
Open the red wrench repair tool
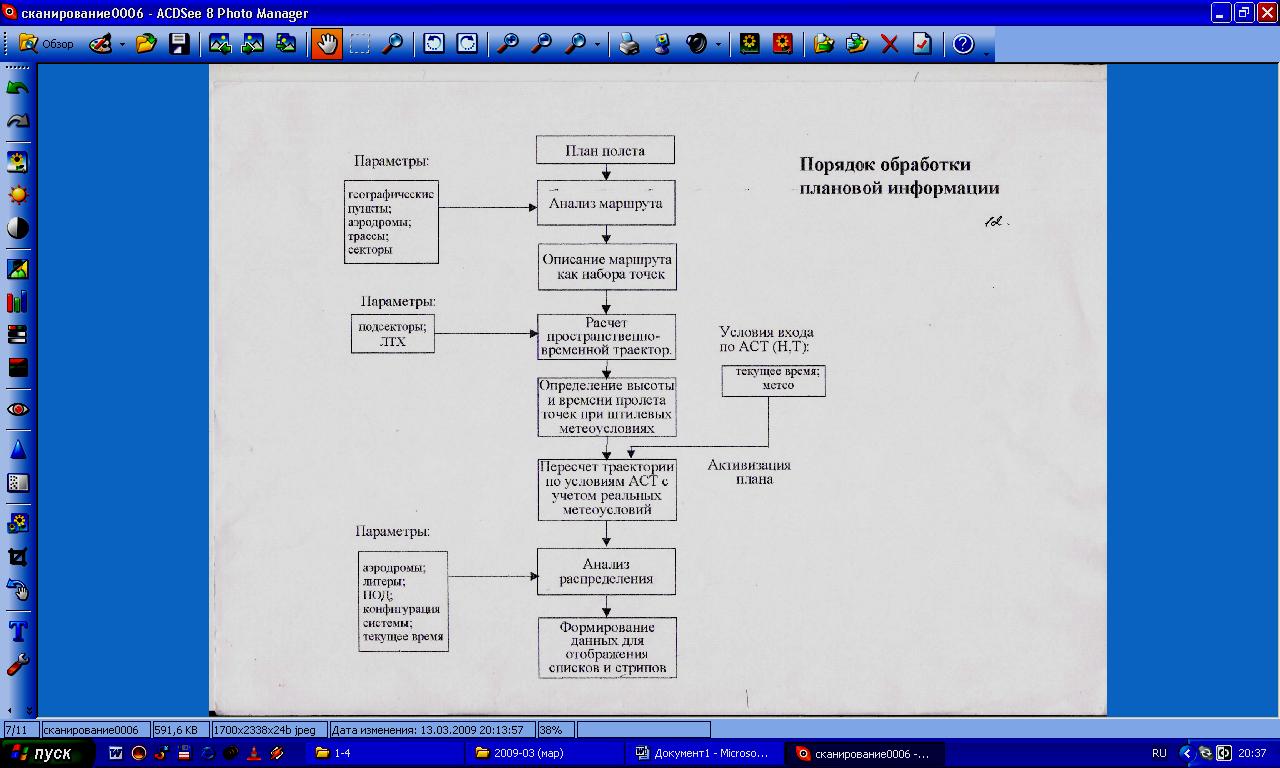[18, 664]
